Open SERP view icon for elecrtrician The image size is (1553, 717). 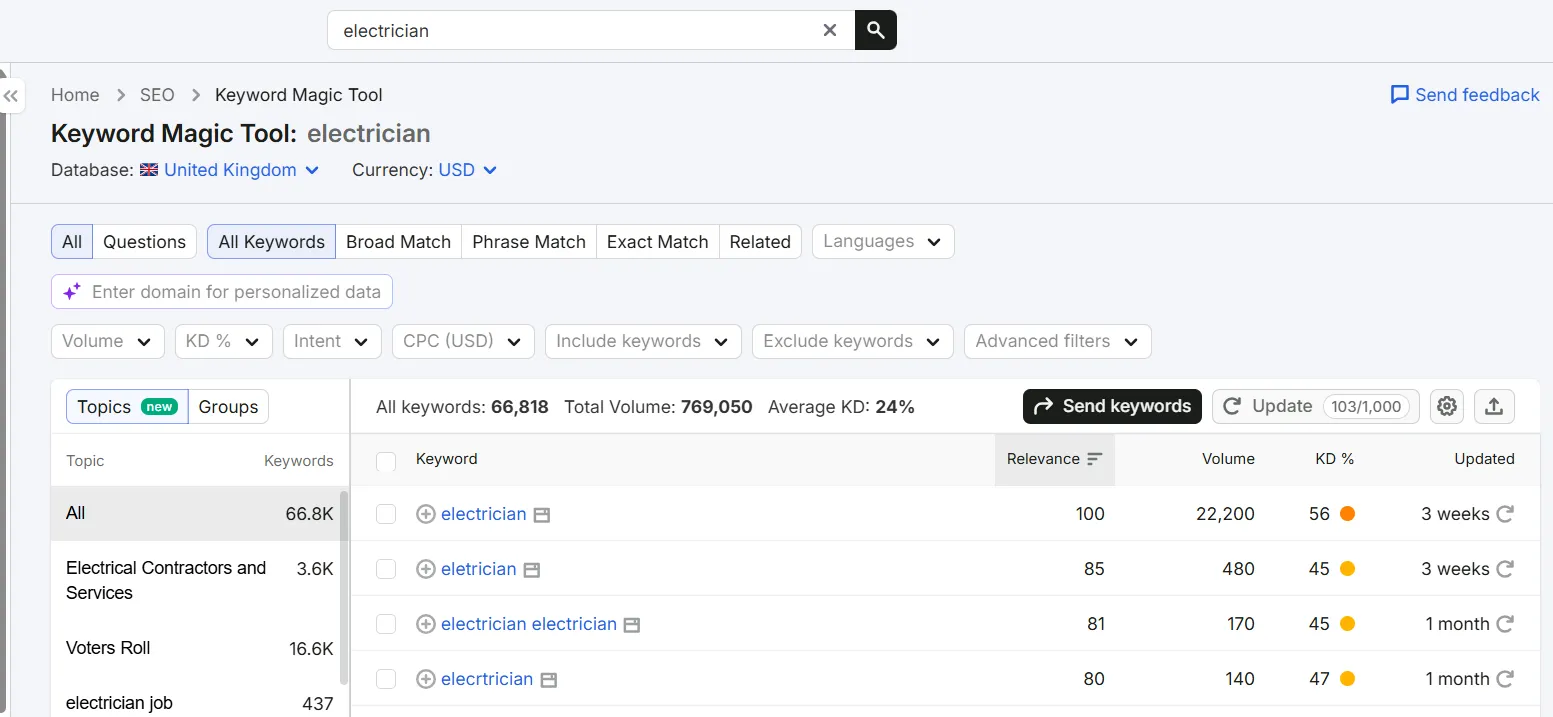point(548,680)
